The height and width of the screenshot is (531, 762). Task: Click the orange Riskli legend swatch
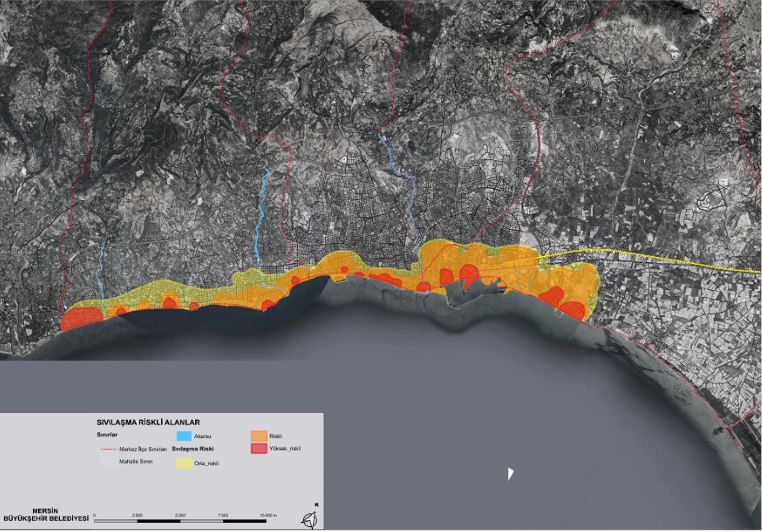[x=258, y=437]
